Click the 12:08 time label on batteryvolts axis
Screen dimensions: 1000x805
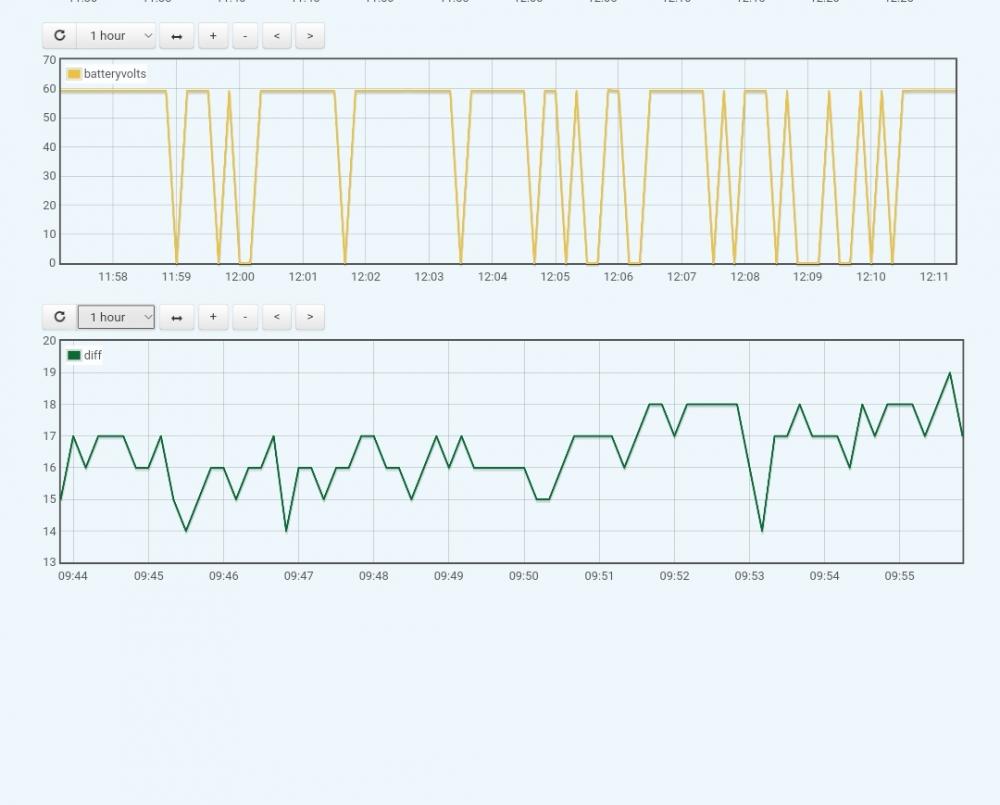744,277
